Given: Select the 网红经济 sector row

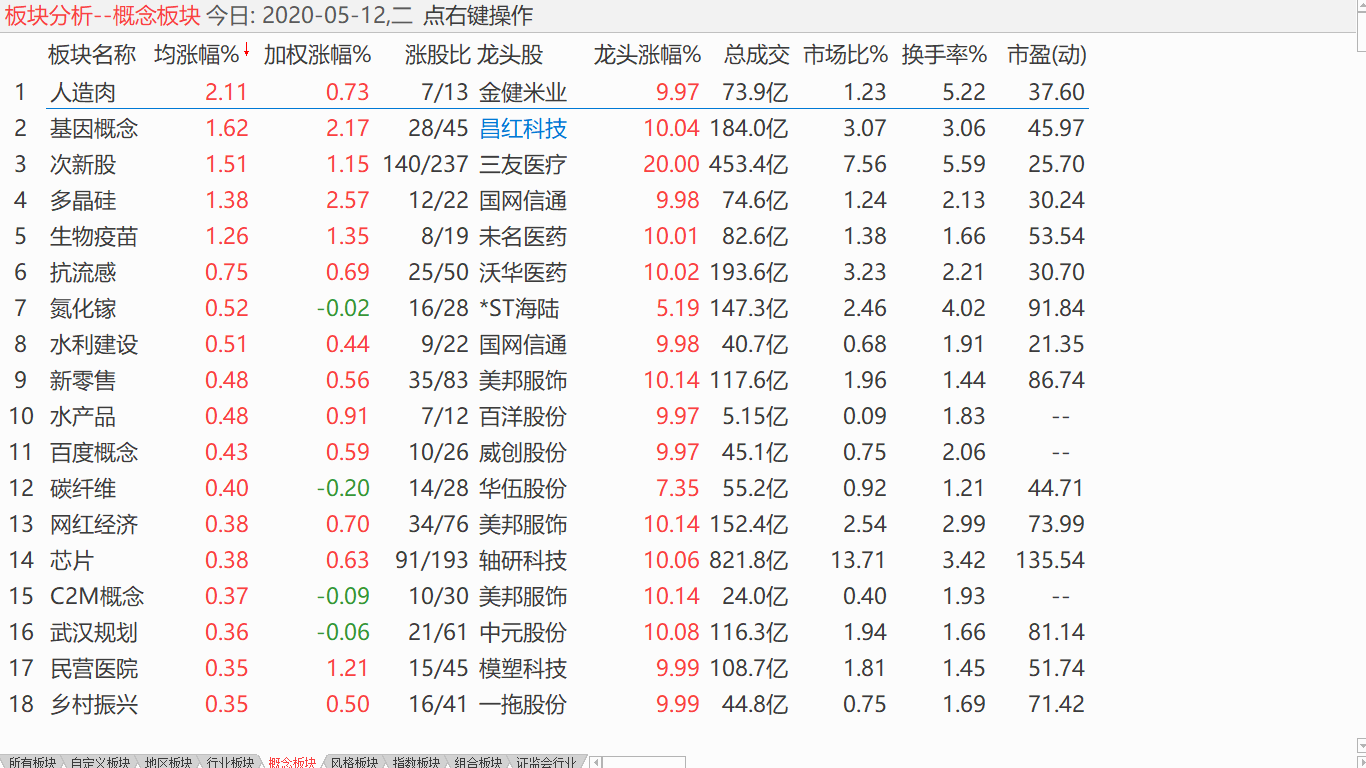Looking at the screenshot, I should tap(546, 524).
